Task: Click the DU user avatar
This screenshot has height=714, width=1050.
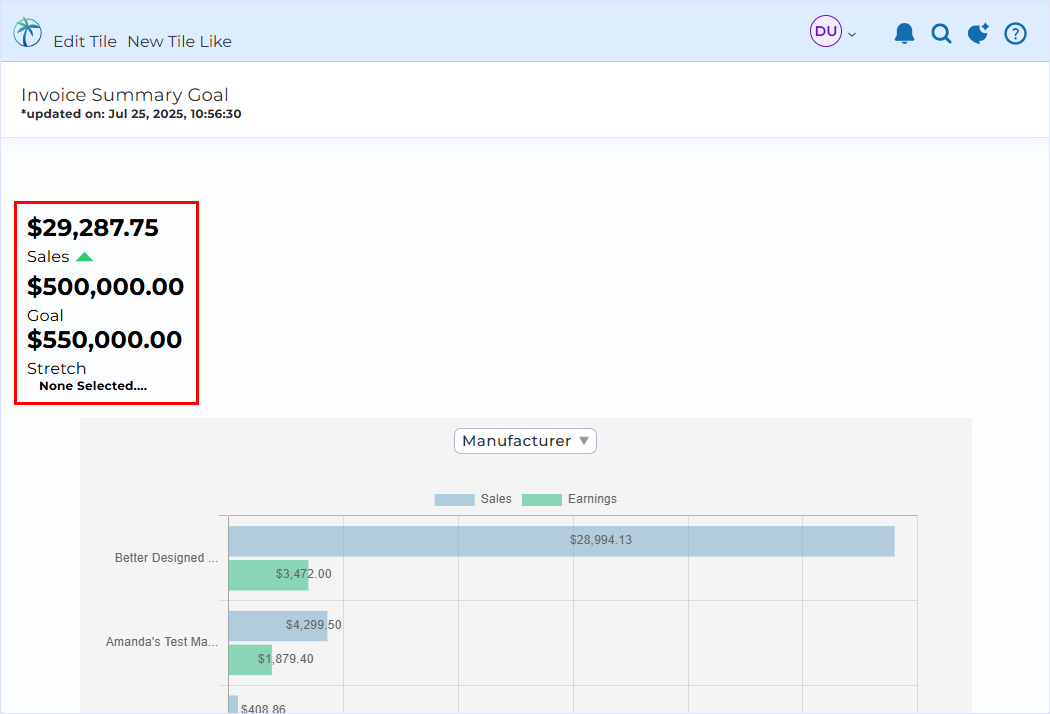Action: (x=826, y=31)
